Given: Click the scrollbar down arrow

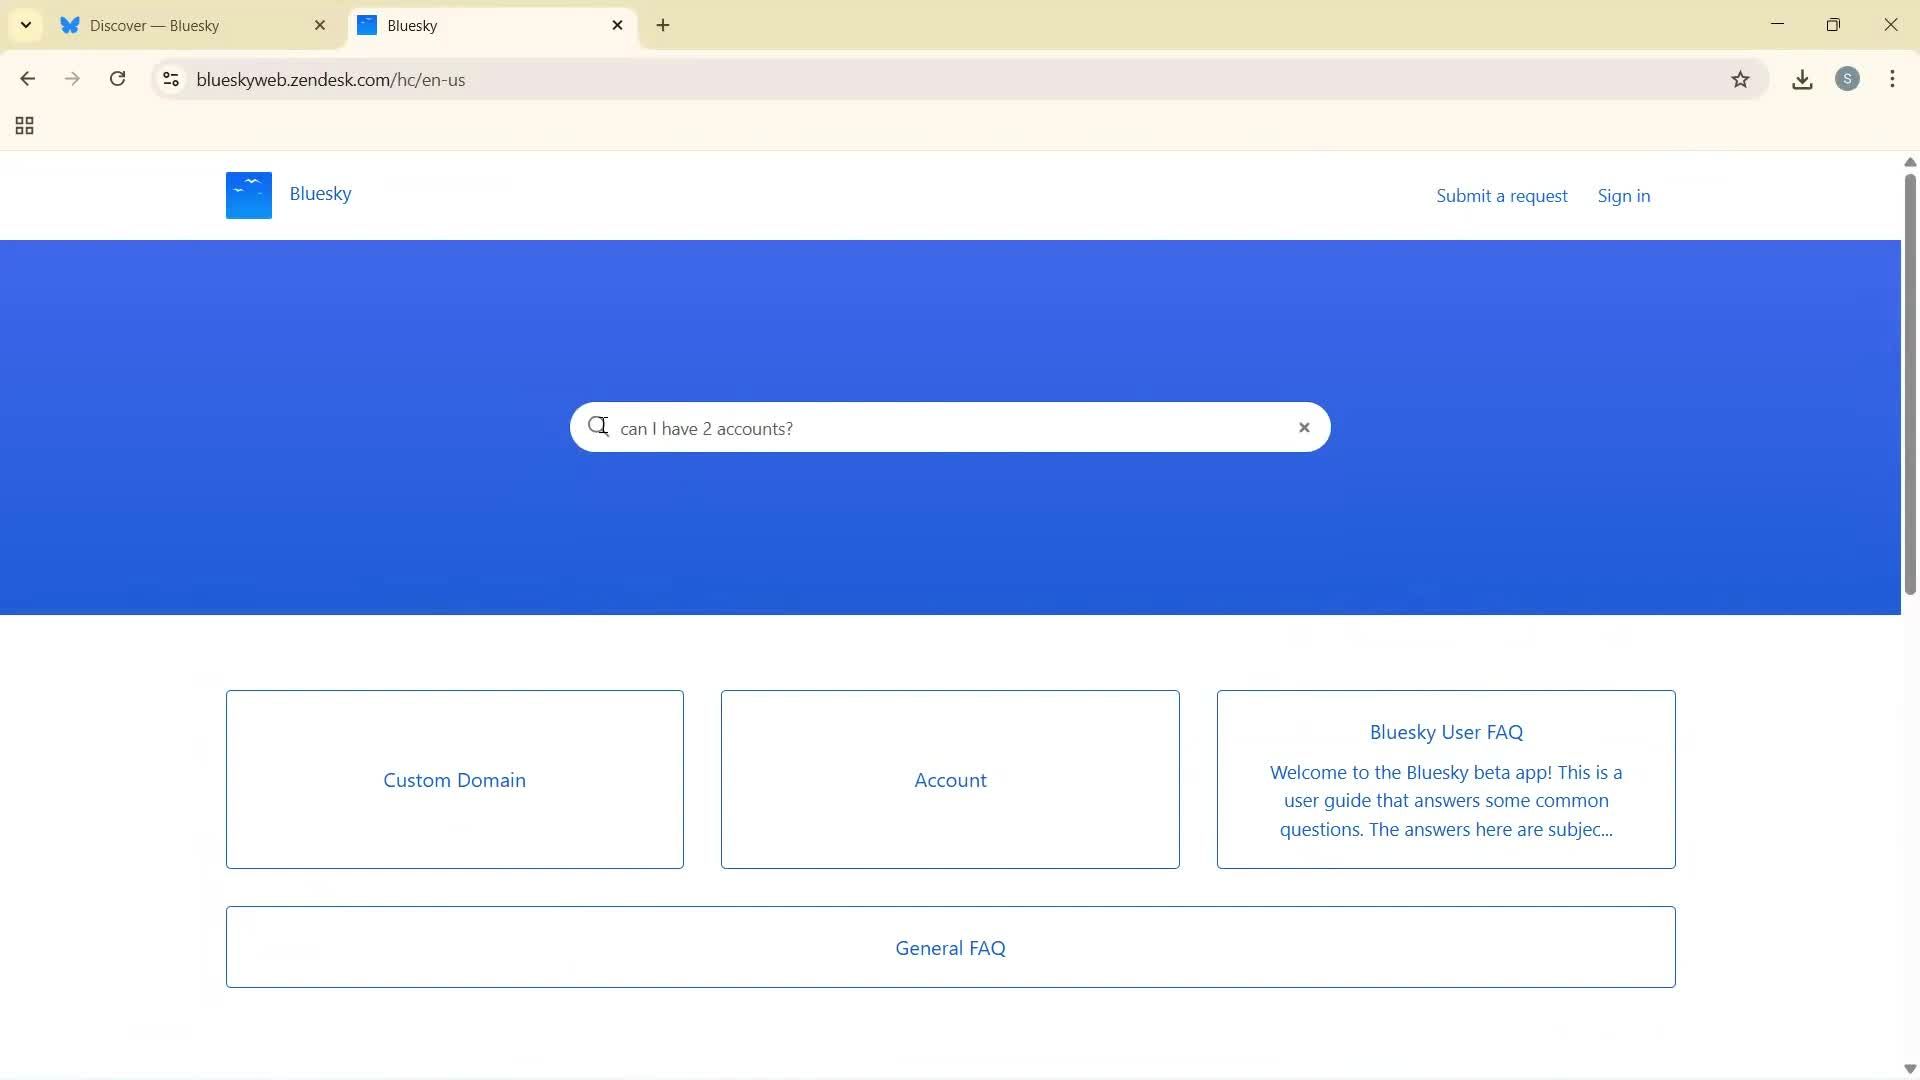Looking at the screenshot, I should coord(1909,1068).
